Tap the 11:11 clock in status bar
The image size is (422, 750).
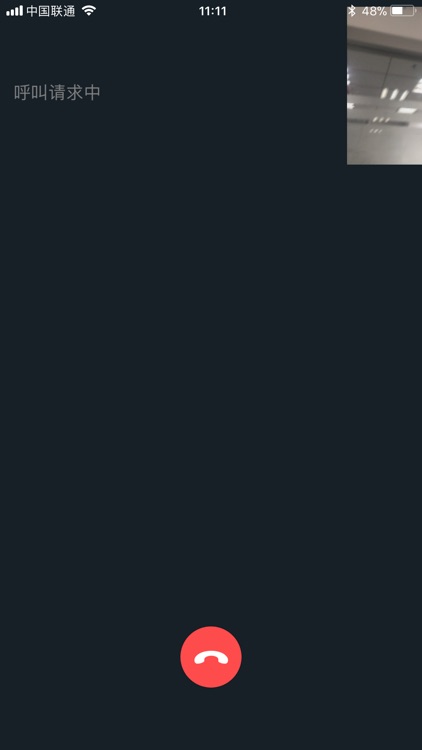[x=212, y=11]
